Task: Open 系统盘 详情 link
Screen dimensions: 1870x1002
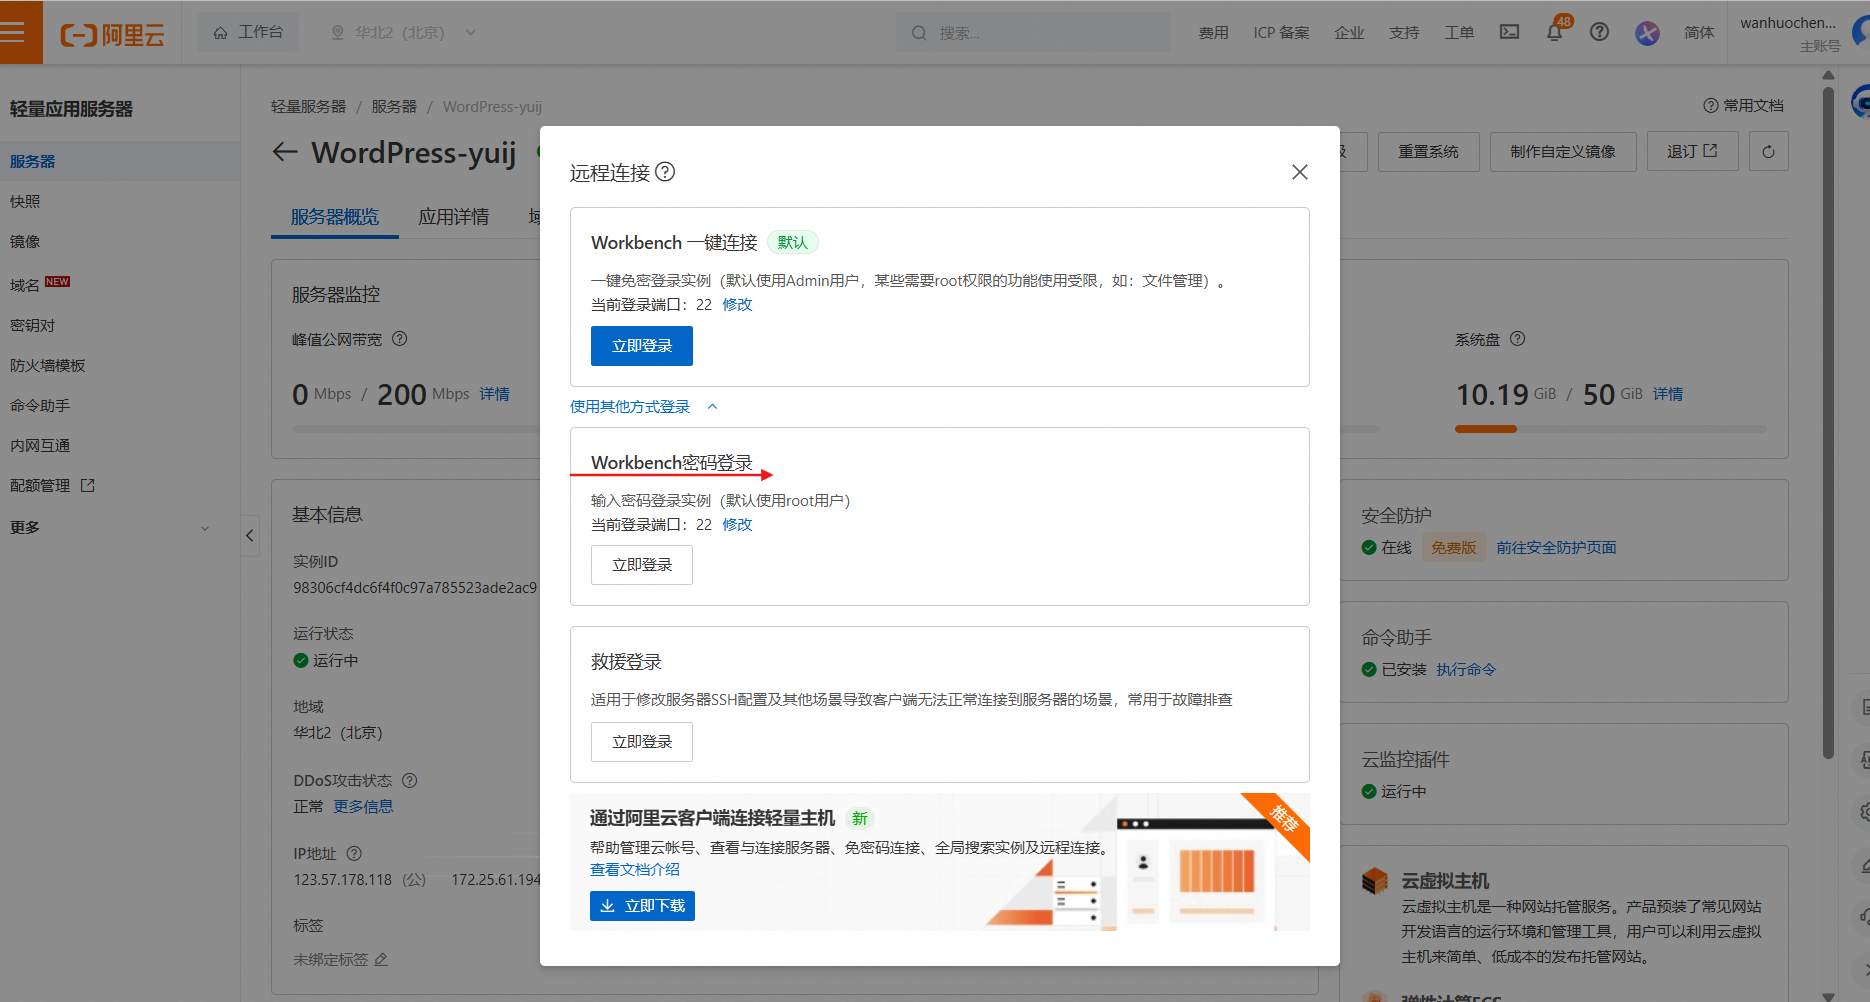Action: pos(1668,394)
